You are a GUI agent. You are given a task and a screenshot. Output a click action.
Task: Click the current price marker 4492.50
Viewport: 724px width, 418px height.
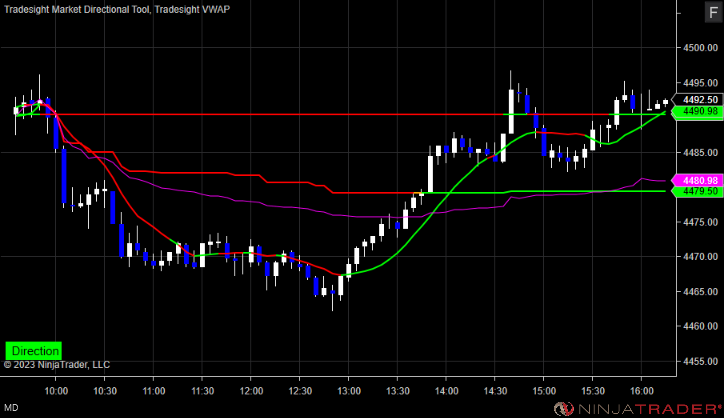pyautogui.click(x=698, y=100)
